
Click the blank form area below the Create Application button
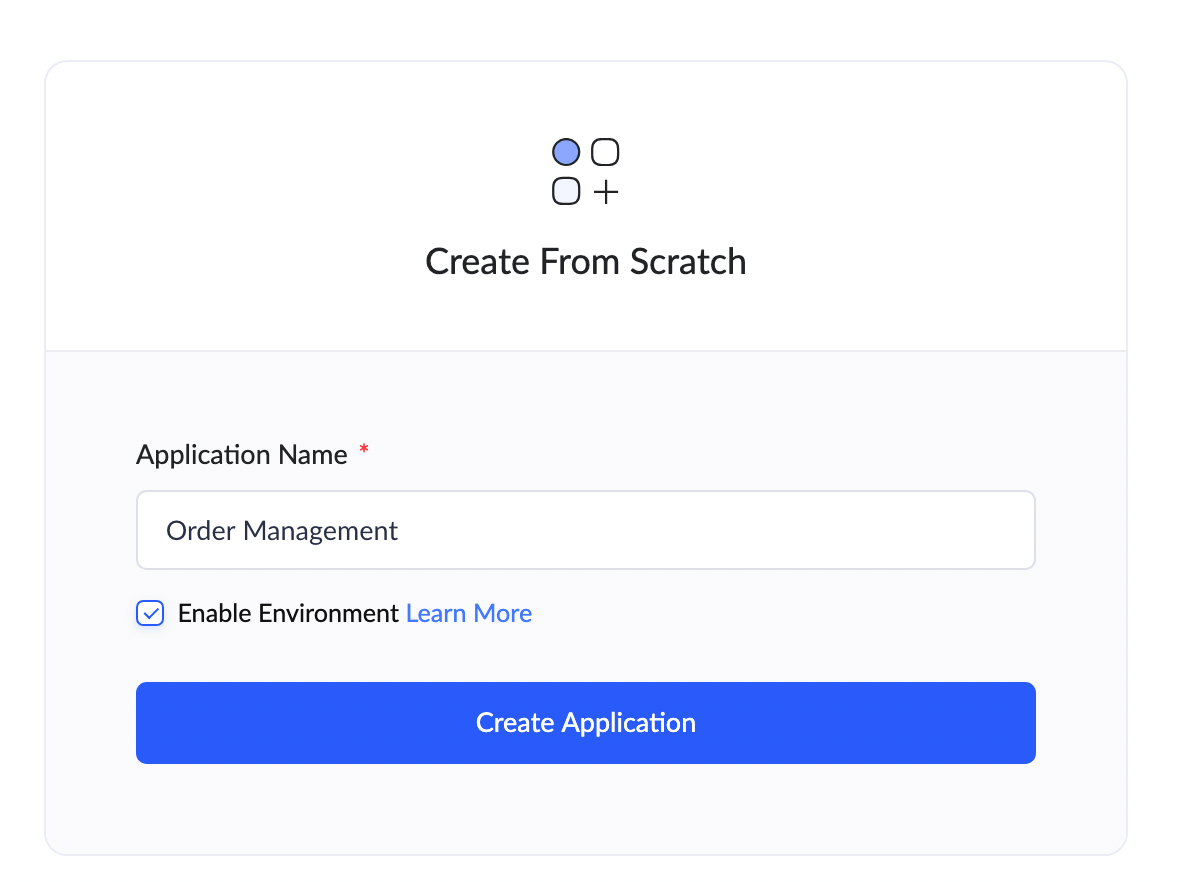pyautogui.click(x=585, y=810)
